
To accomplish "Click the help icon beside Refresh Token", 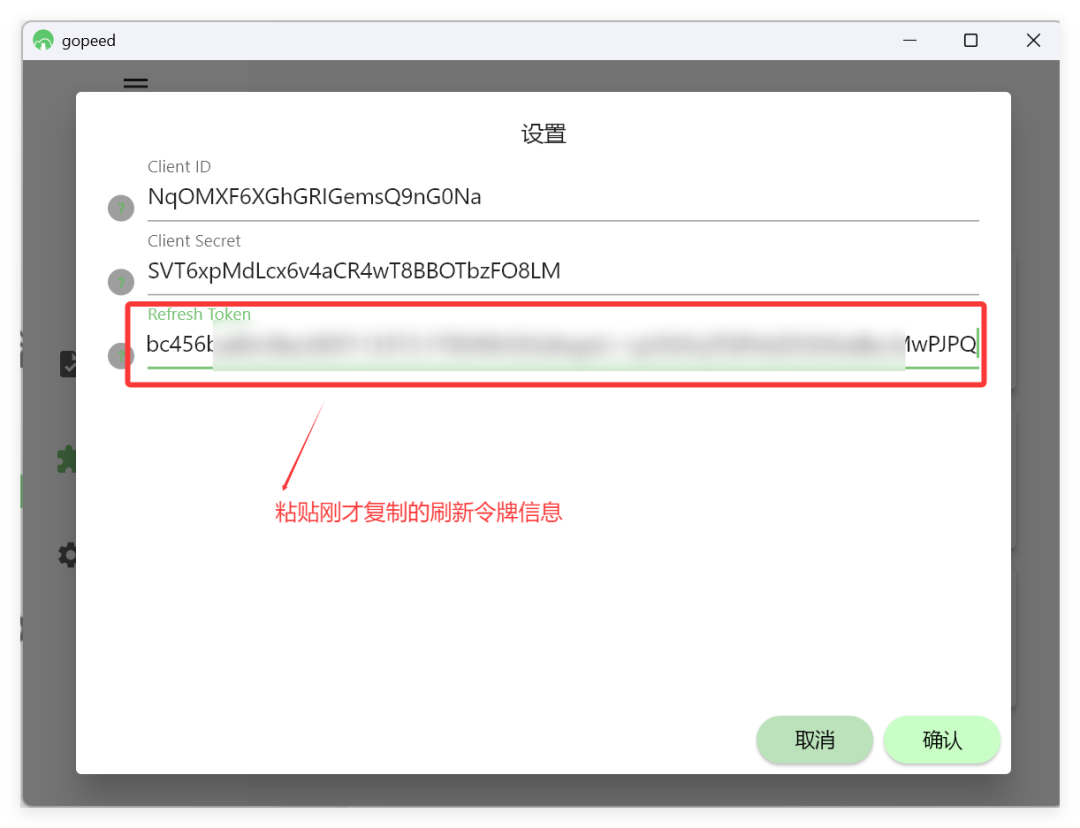I will 120,356.
